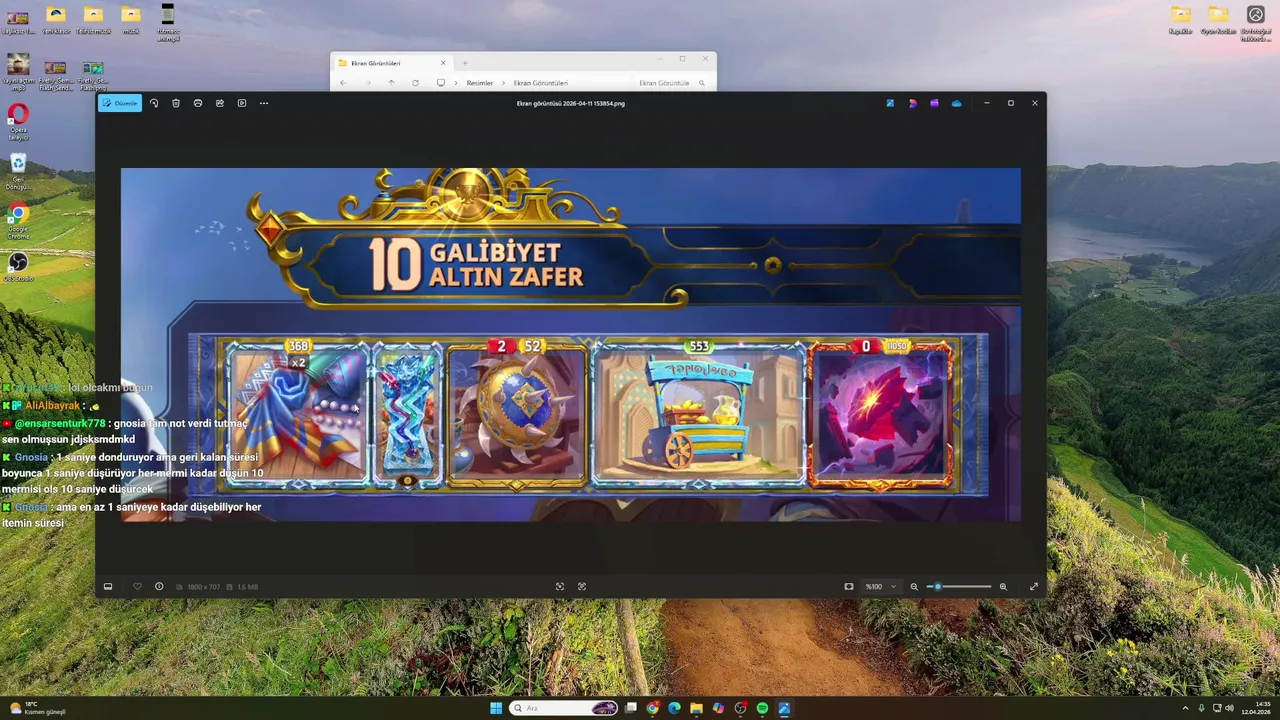The height and width of the screenshot is (720, 1280).
Task: Close the Ekran Görüntüleri tab in File Explorer
Action: 443,63
